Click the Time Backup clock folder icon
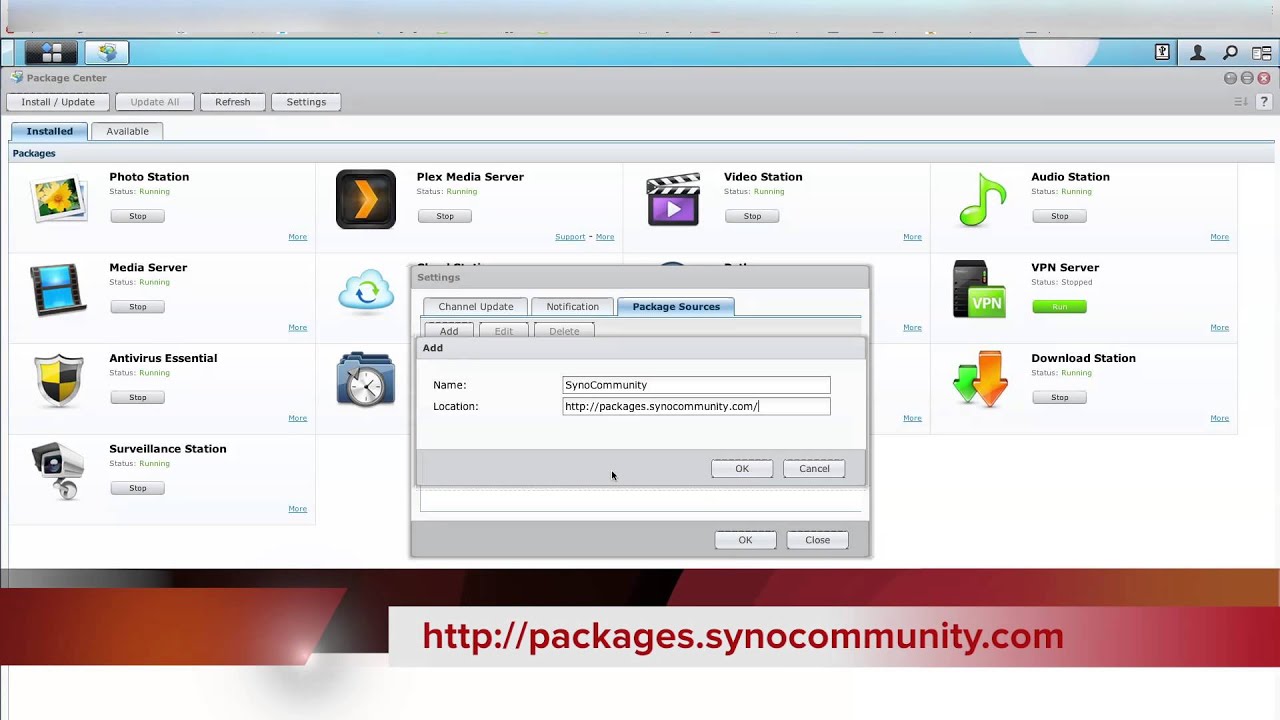Screen dimensions: 1280x720 coord(365,379)
